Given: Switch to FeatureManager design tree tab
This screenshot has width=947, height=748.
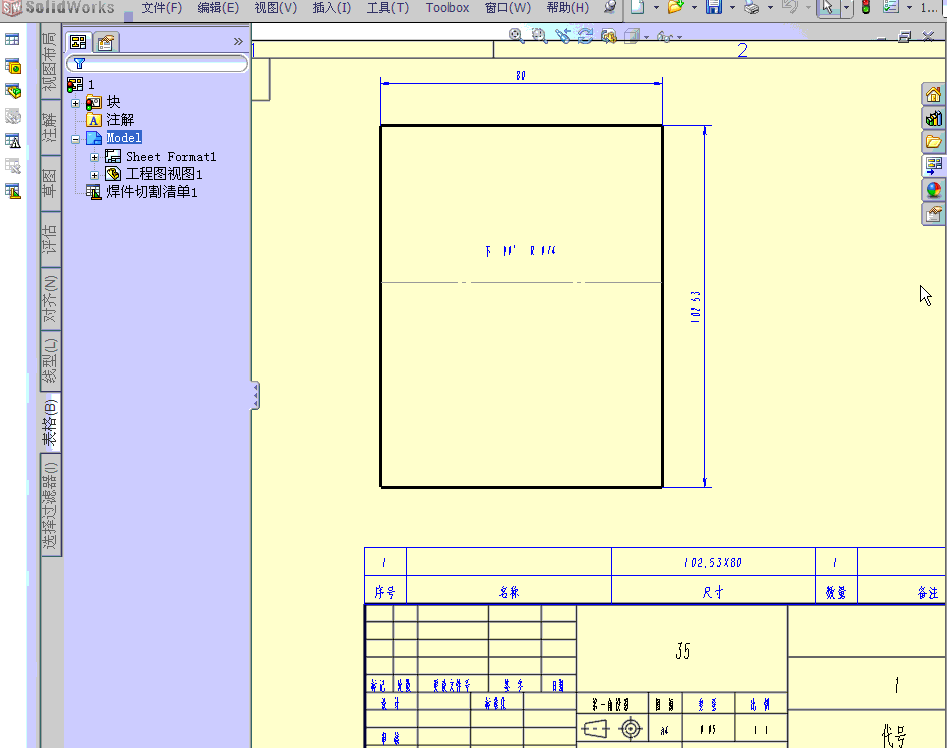Looking at the screenshot, I should [x=78, y=42].
